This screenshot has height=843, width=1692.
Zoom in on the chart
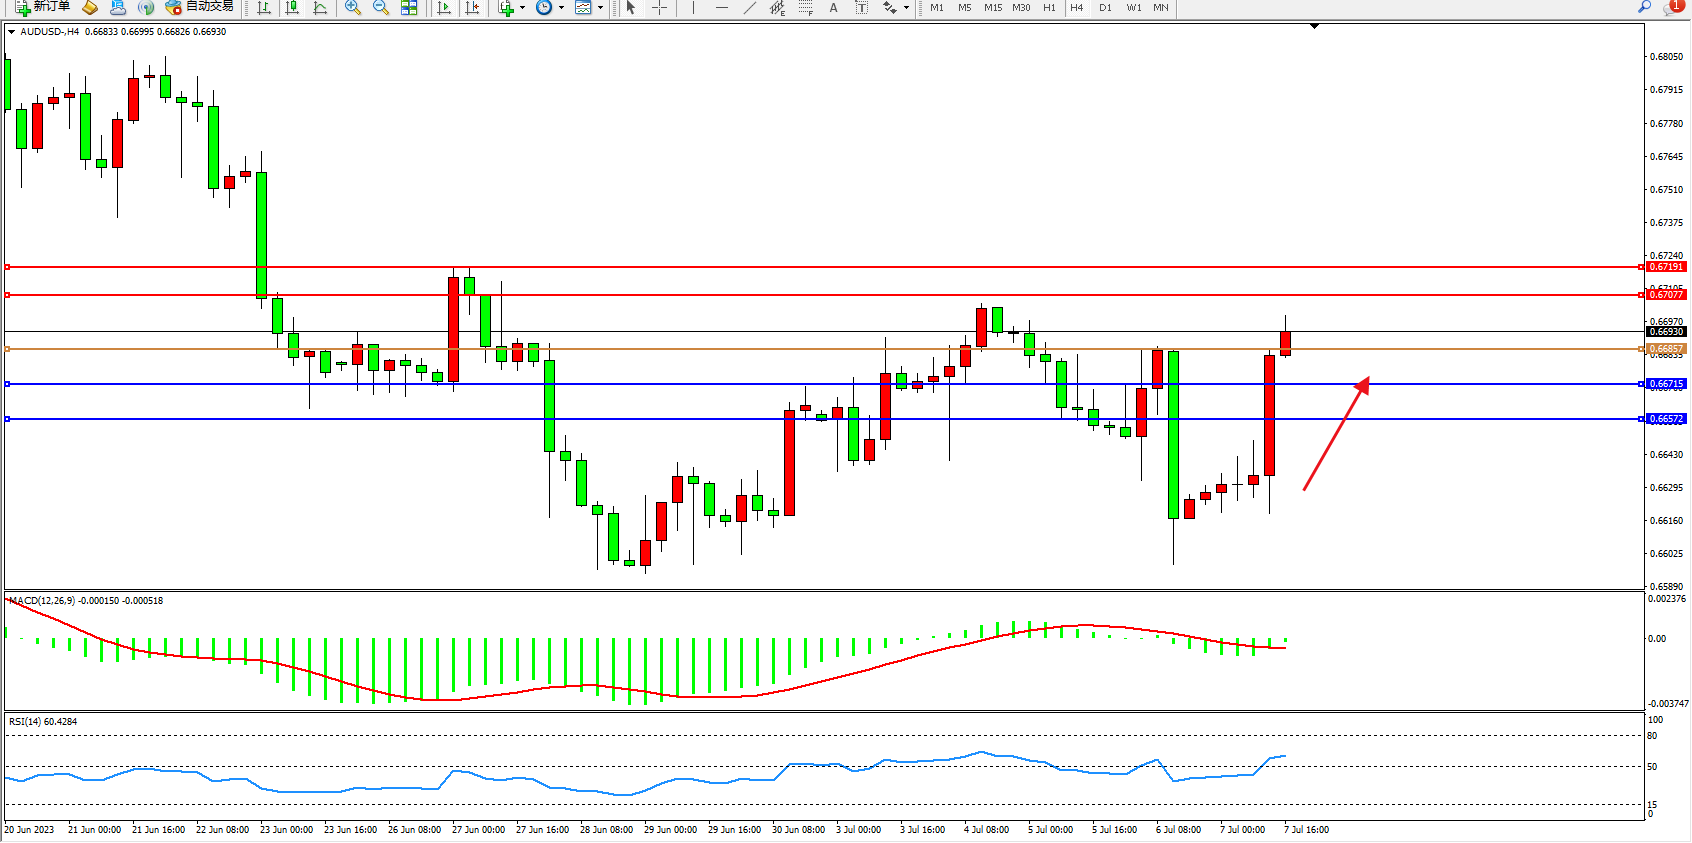[352, 8]
